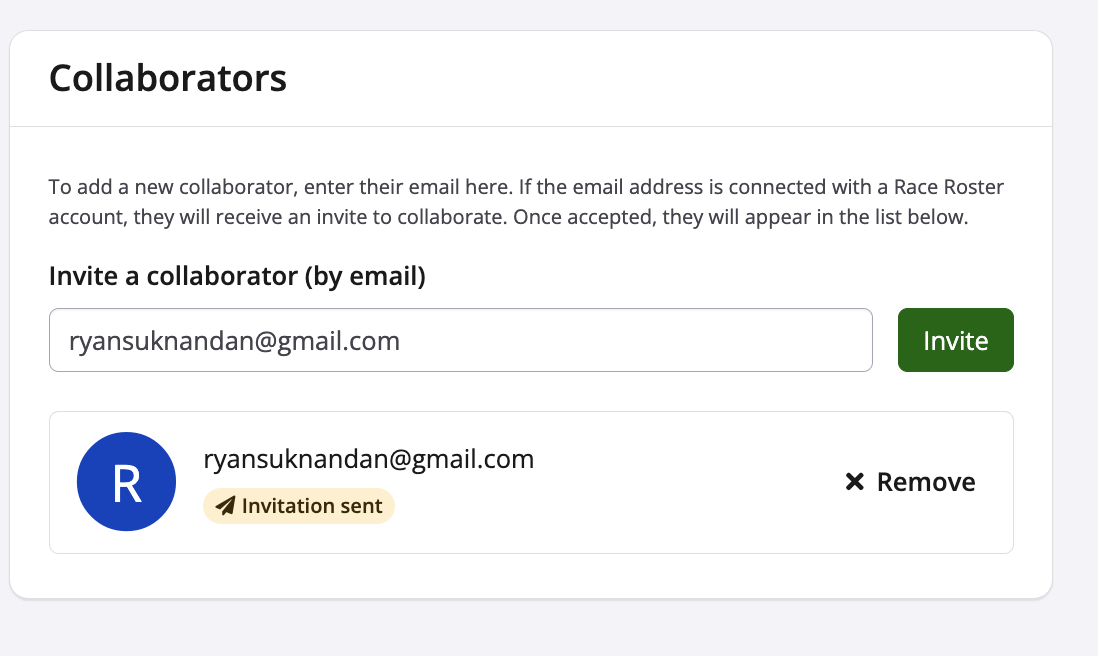Click the blue R avatar circle

click(126, 481)
